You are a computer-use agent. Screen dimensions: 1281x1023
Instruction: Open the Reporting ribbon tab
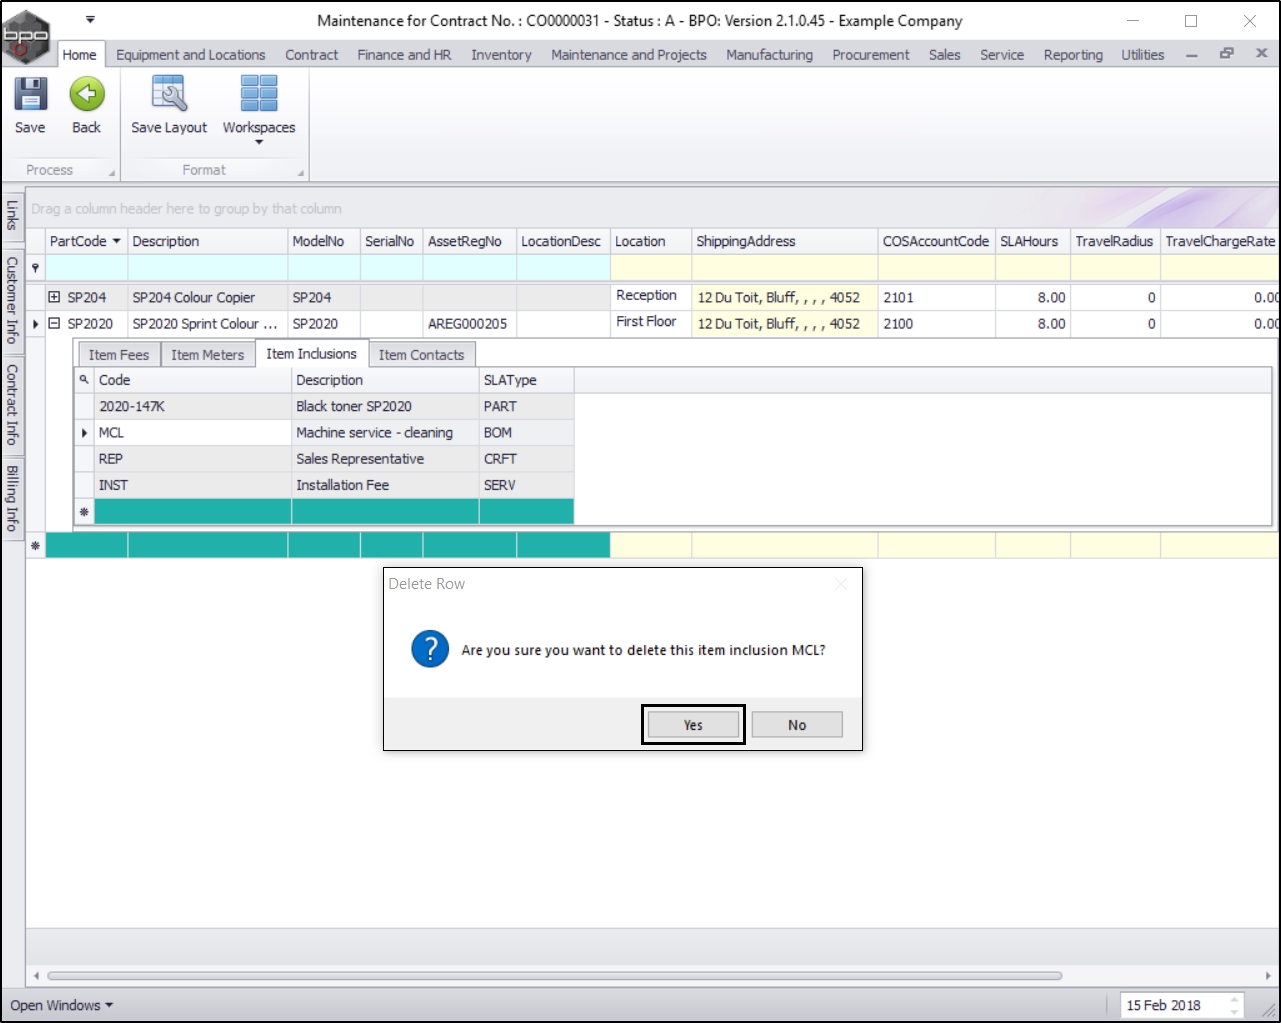[x=1073, y=55]
